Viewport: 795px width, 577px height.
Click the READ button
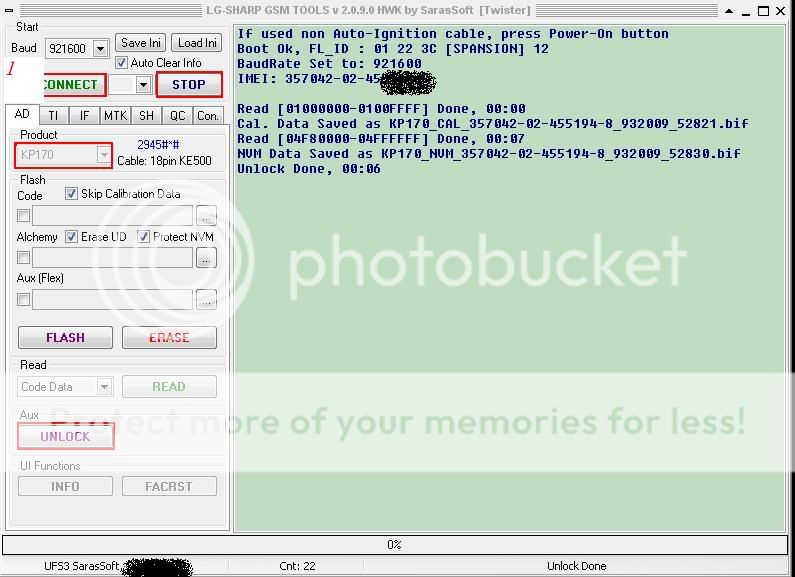coord(169,387)
